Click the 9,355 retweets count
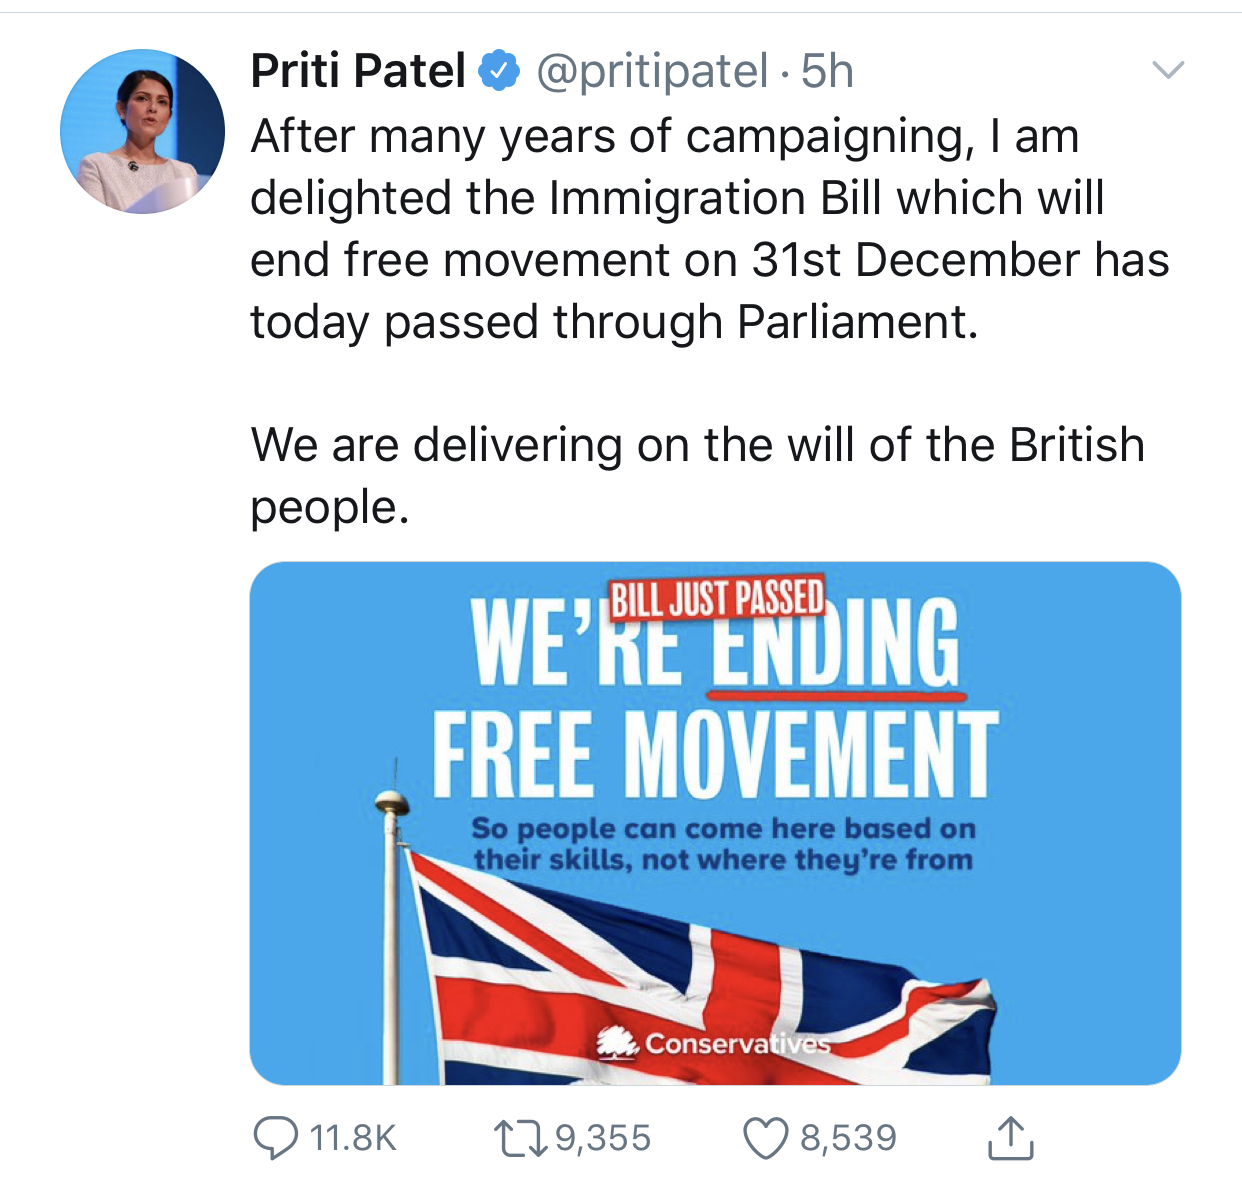Viewport: 1242px width, 1186px height. (603, 1138)
